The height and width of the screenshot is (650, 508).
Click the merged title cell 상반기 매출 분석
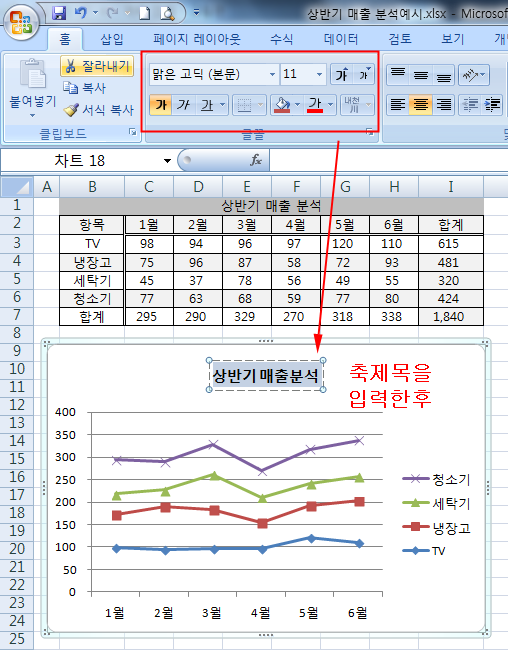[271, 206]
